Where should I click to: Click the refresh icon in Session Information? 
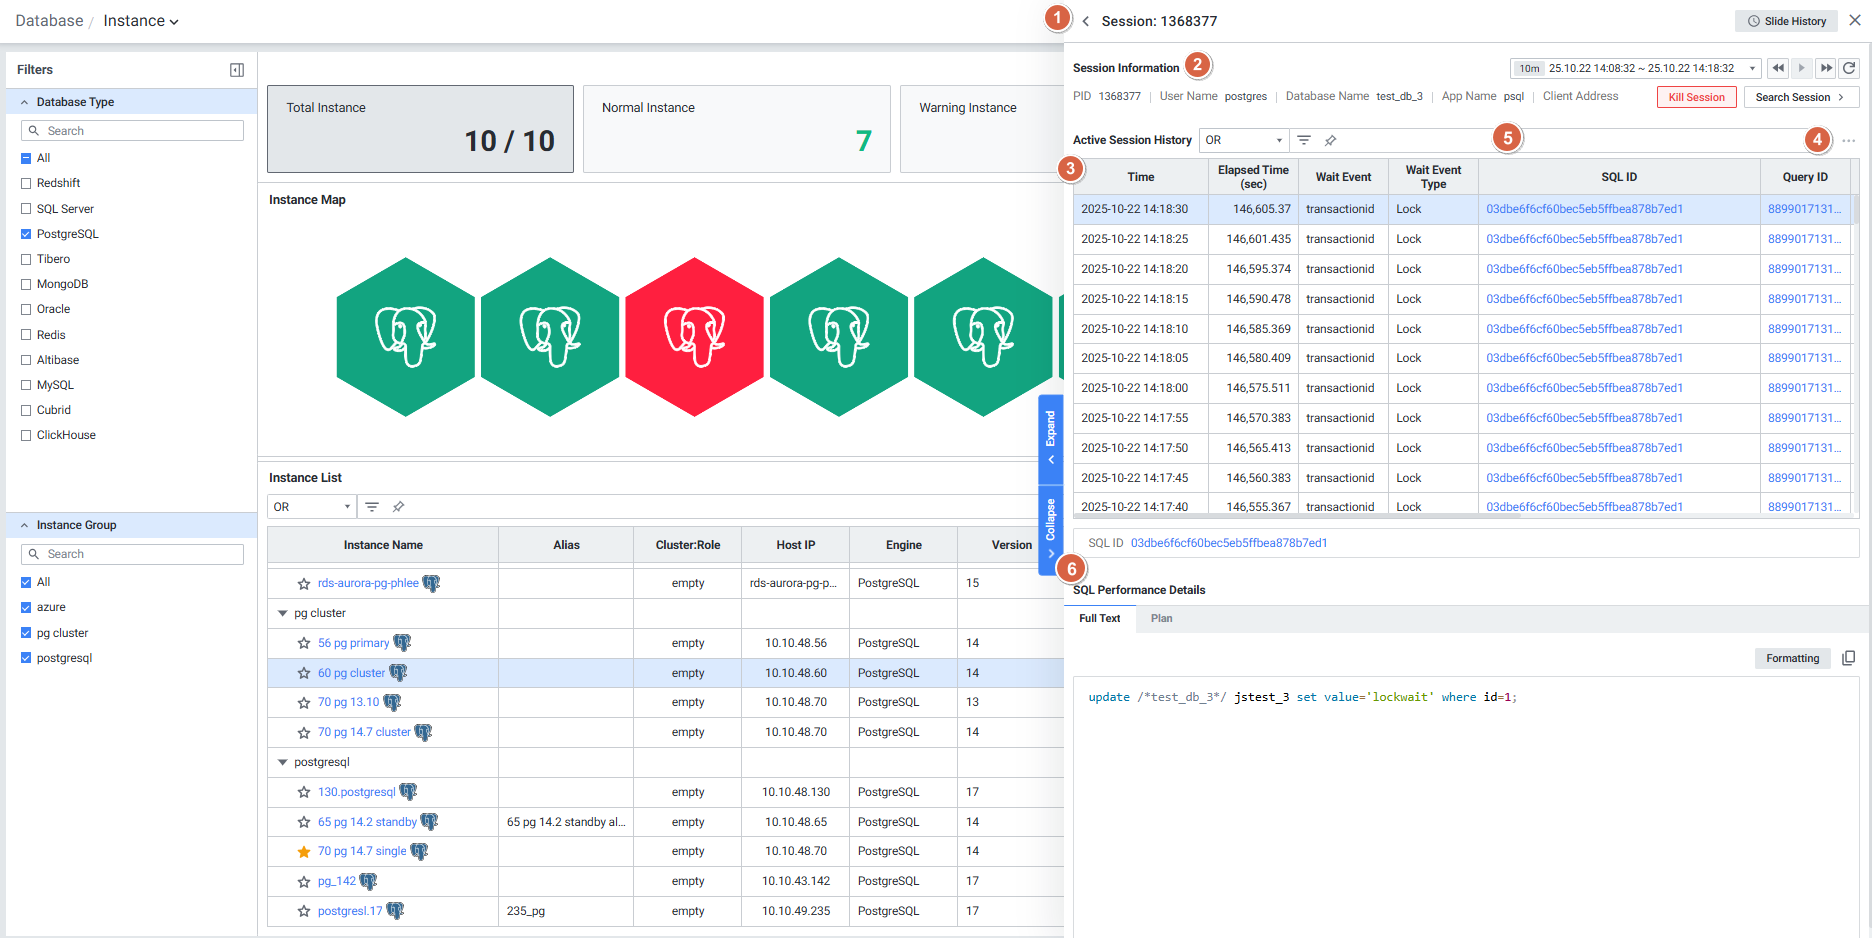[1849, 68]
